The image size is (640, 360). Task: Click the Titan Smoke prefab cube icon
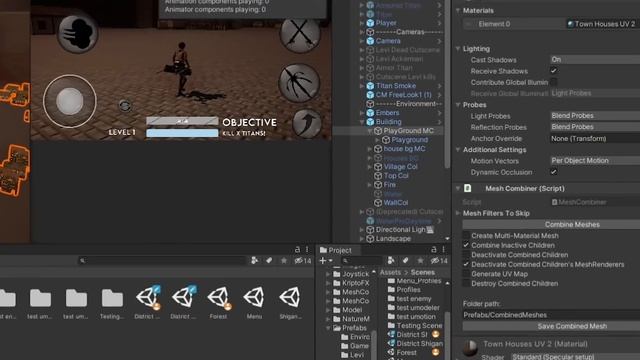(370, 86)
